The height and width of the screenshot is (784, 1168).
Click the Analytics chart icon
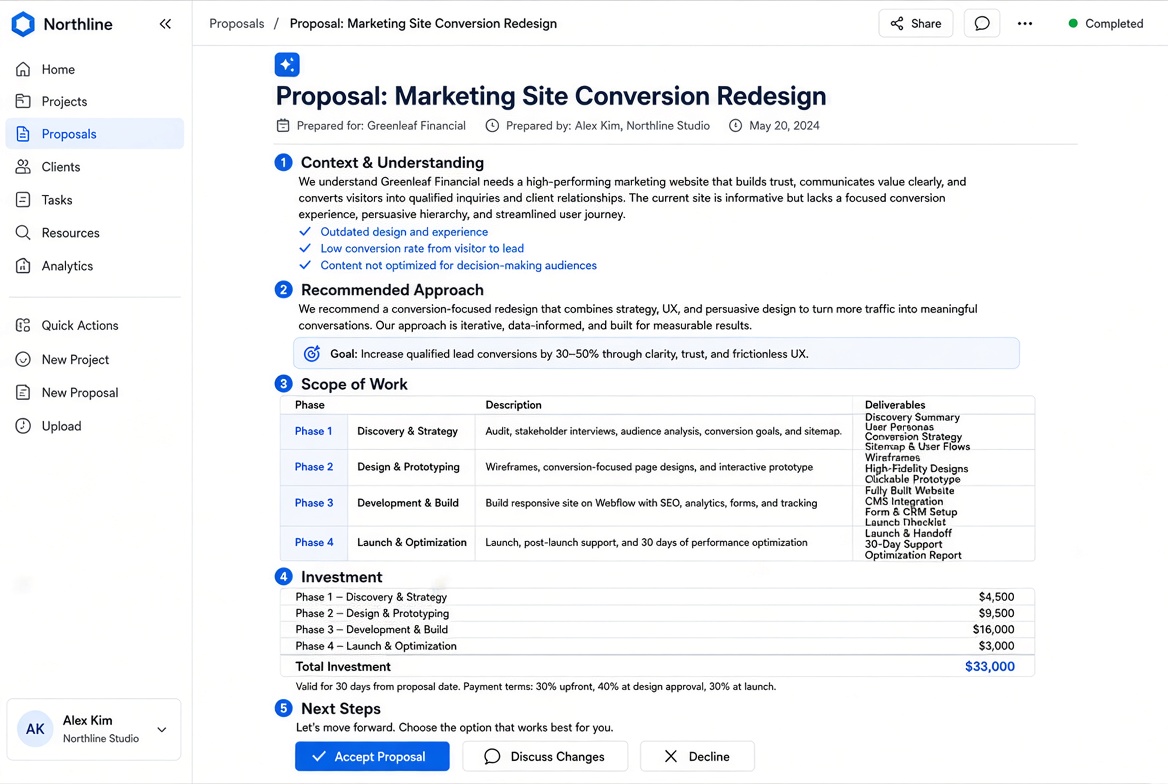[23, 265]
